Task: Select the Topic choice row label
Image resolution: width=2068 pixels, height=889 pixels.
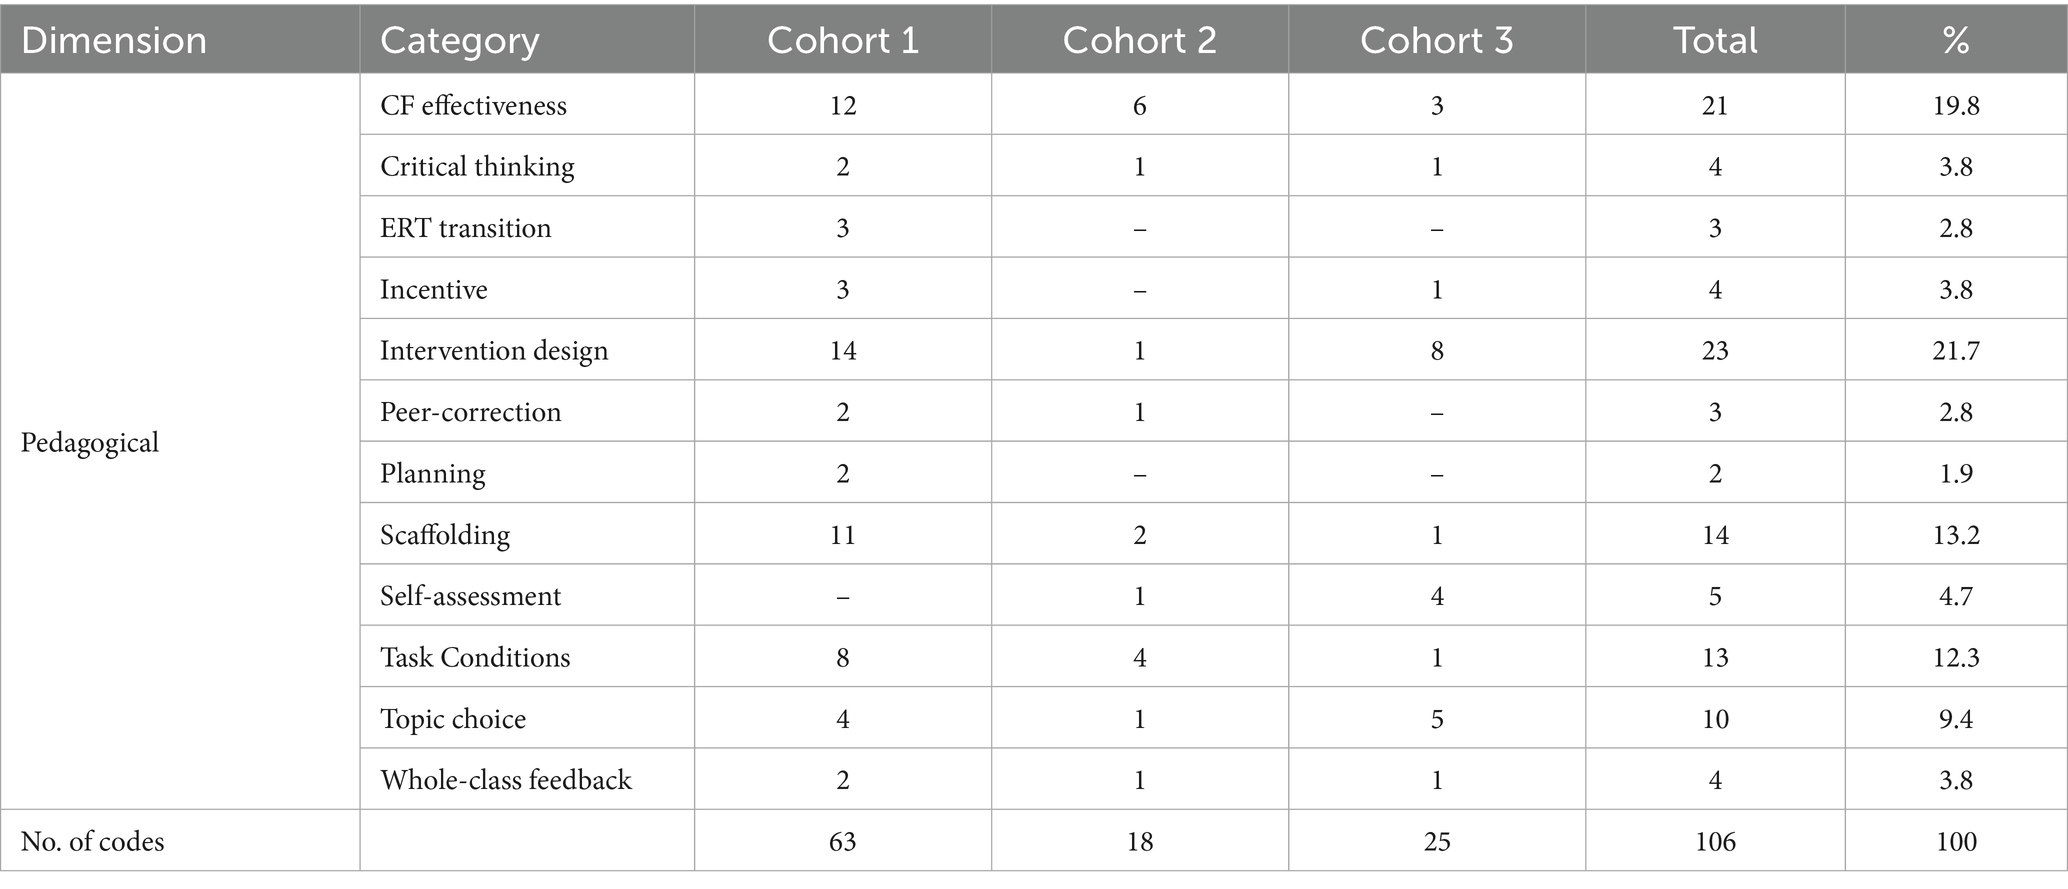Action: pos(453,719)
